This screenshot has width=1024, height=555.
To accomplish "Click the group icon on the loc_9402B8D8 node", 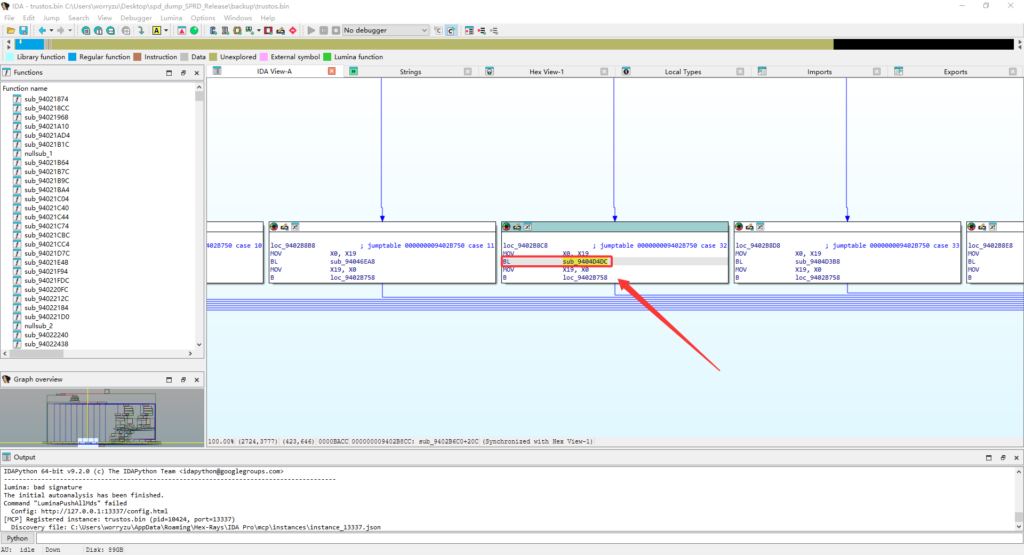I will tap(760, 227).
